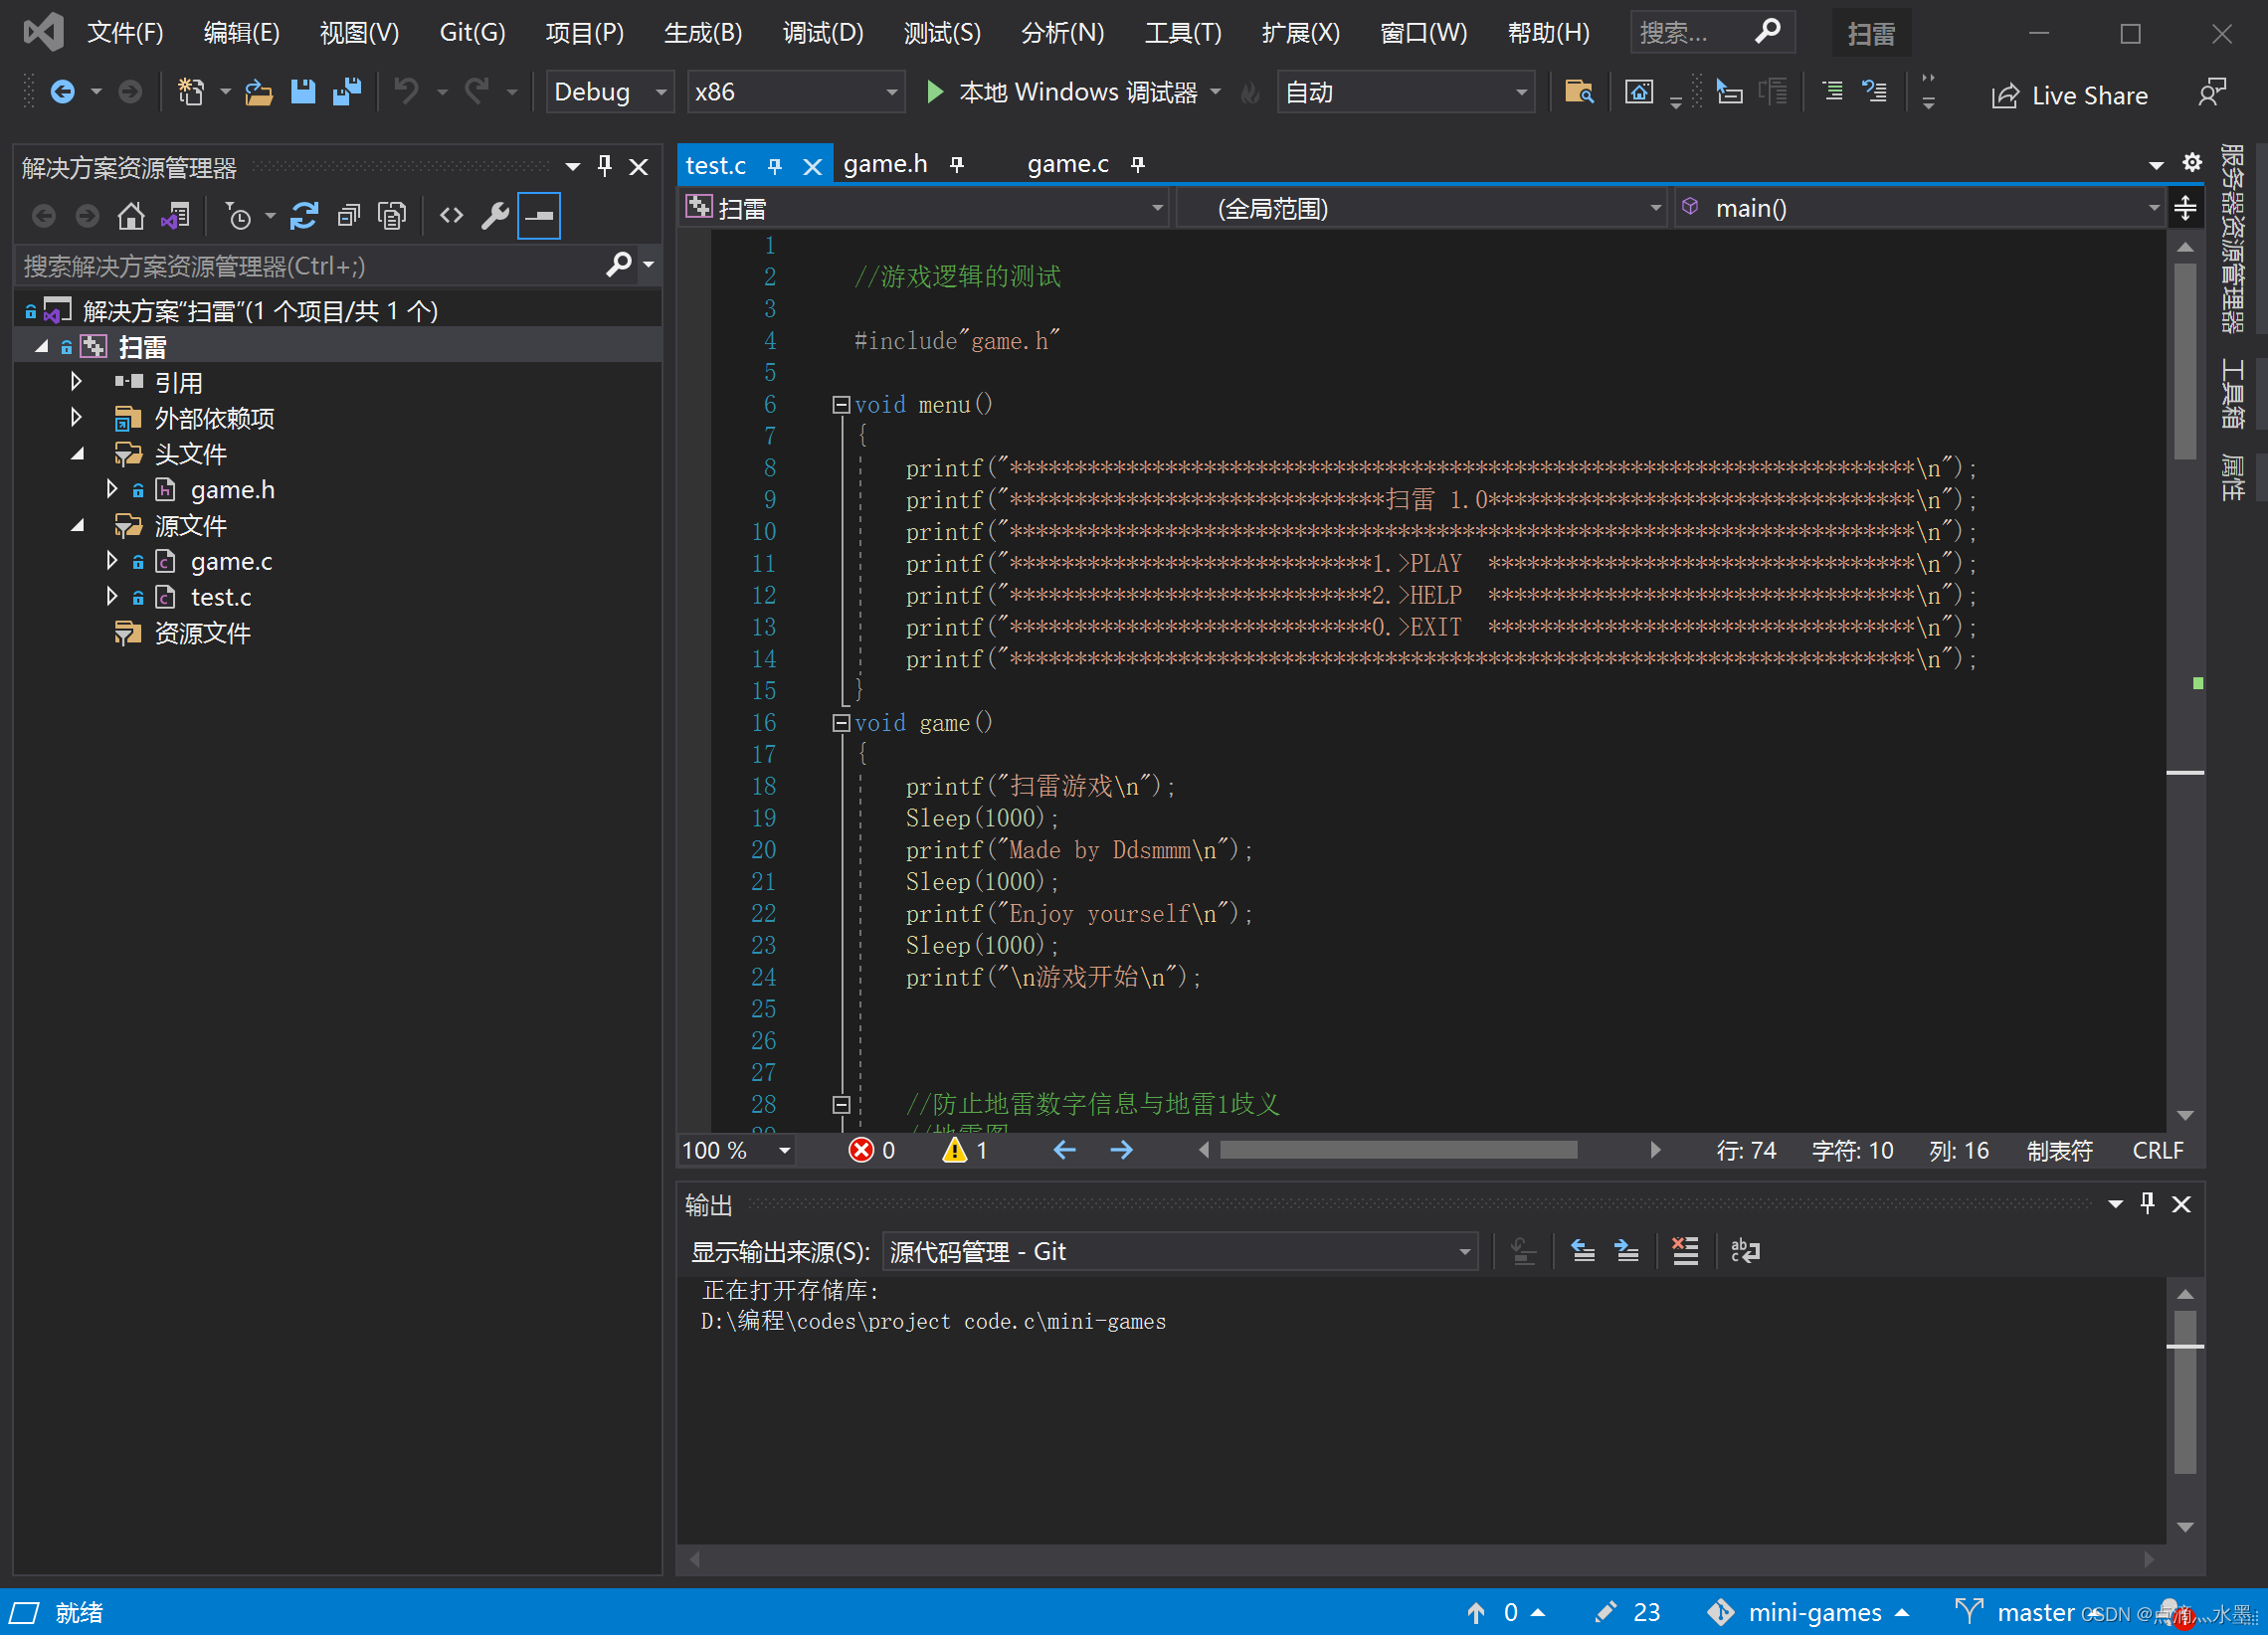
Task: Switch to the game.h tab
Action: (885, 164)
